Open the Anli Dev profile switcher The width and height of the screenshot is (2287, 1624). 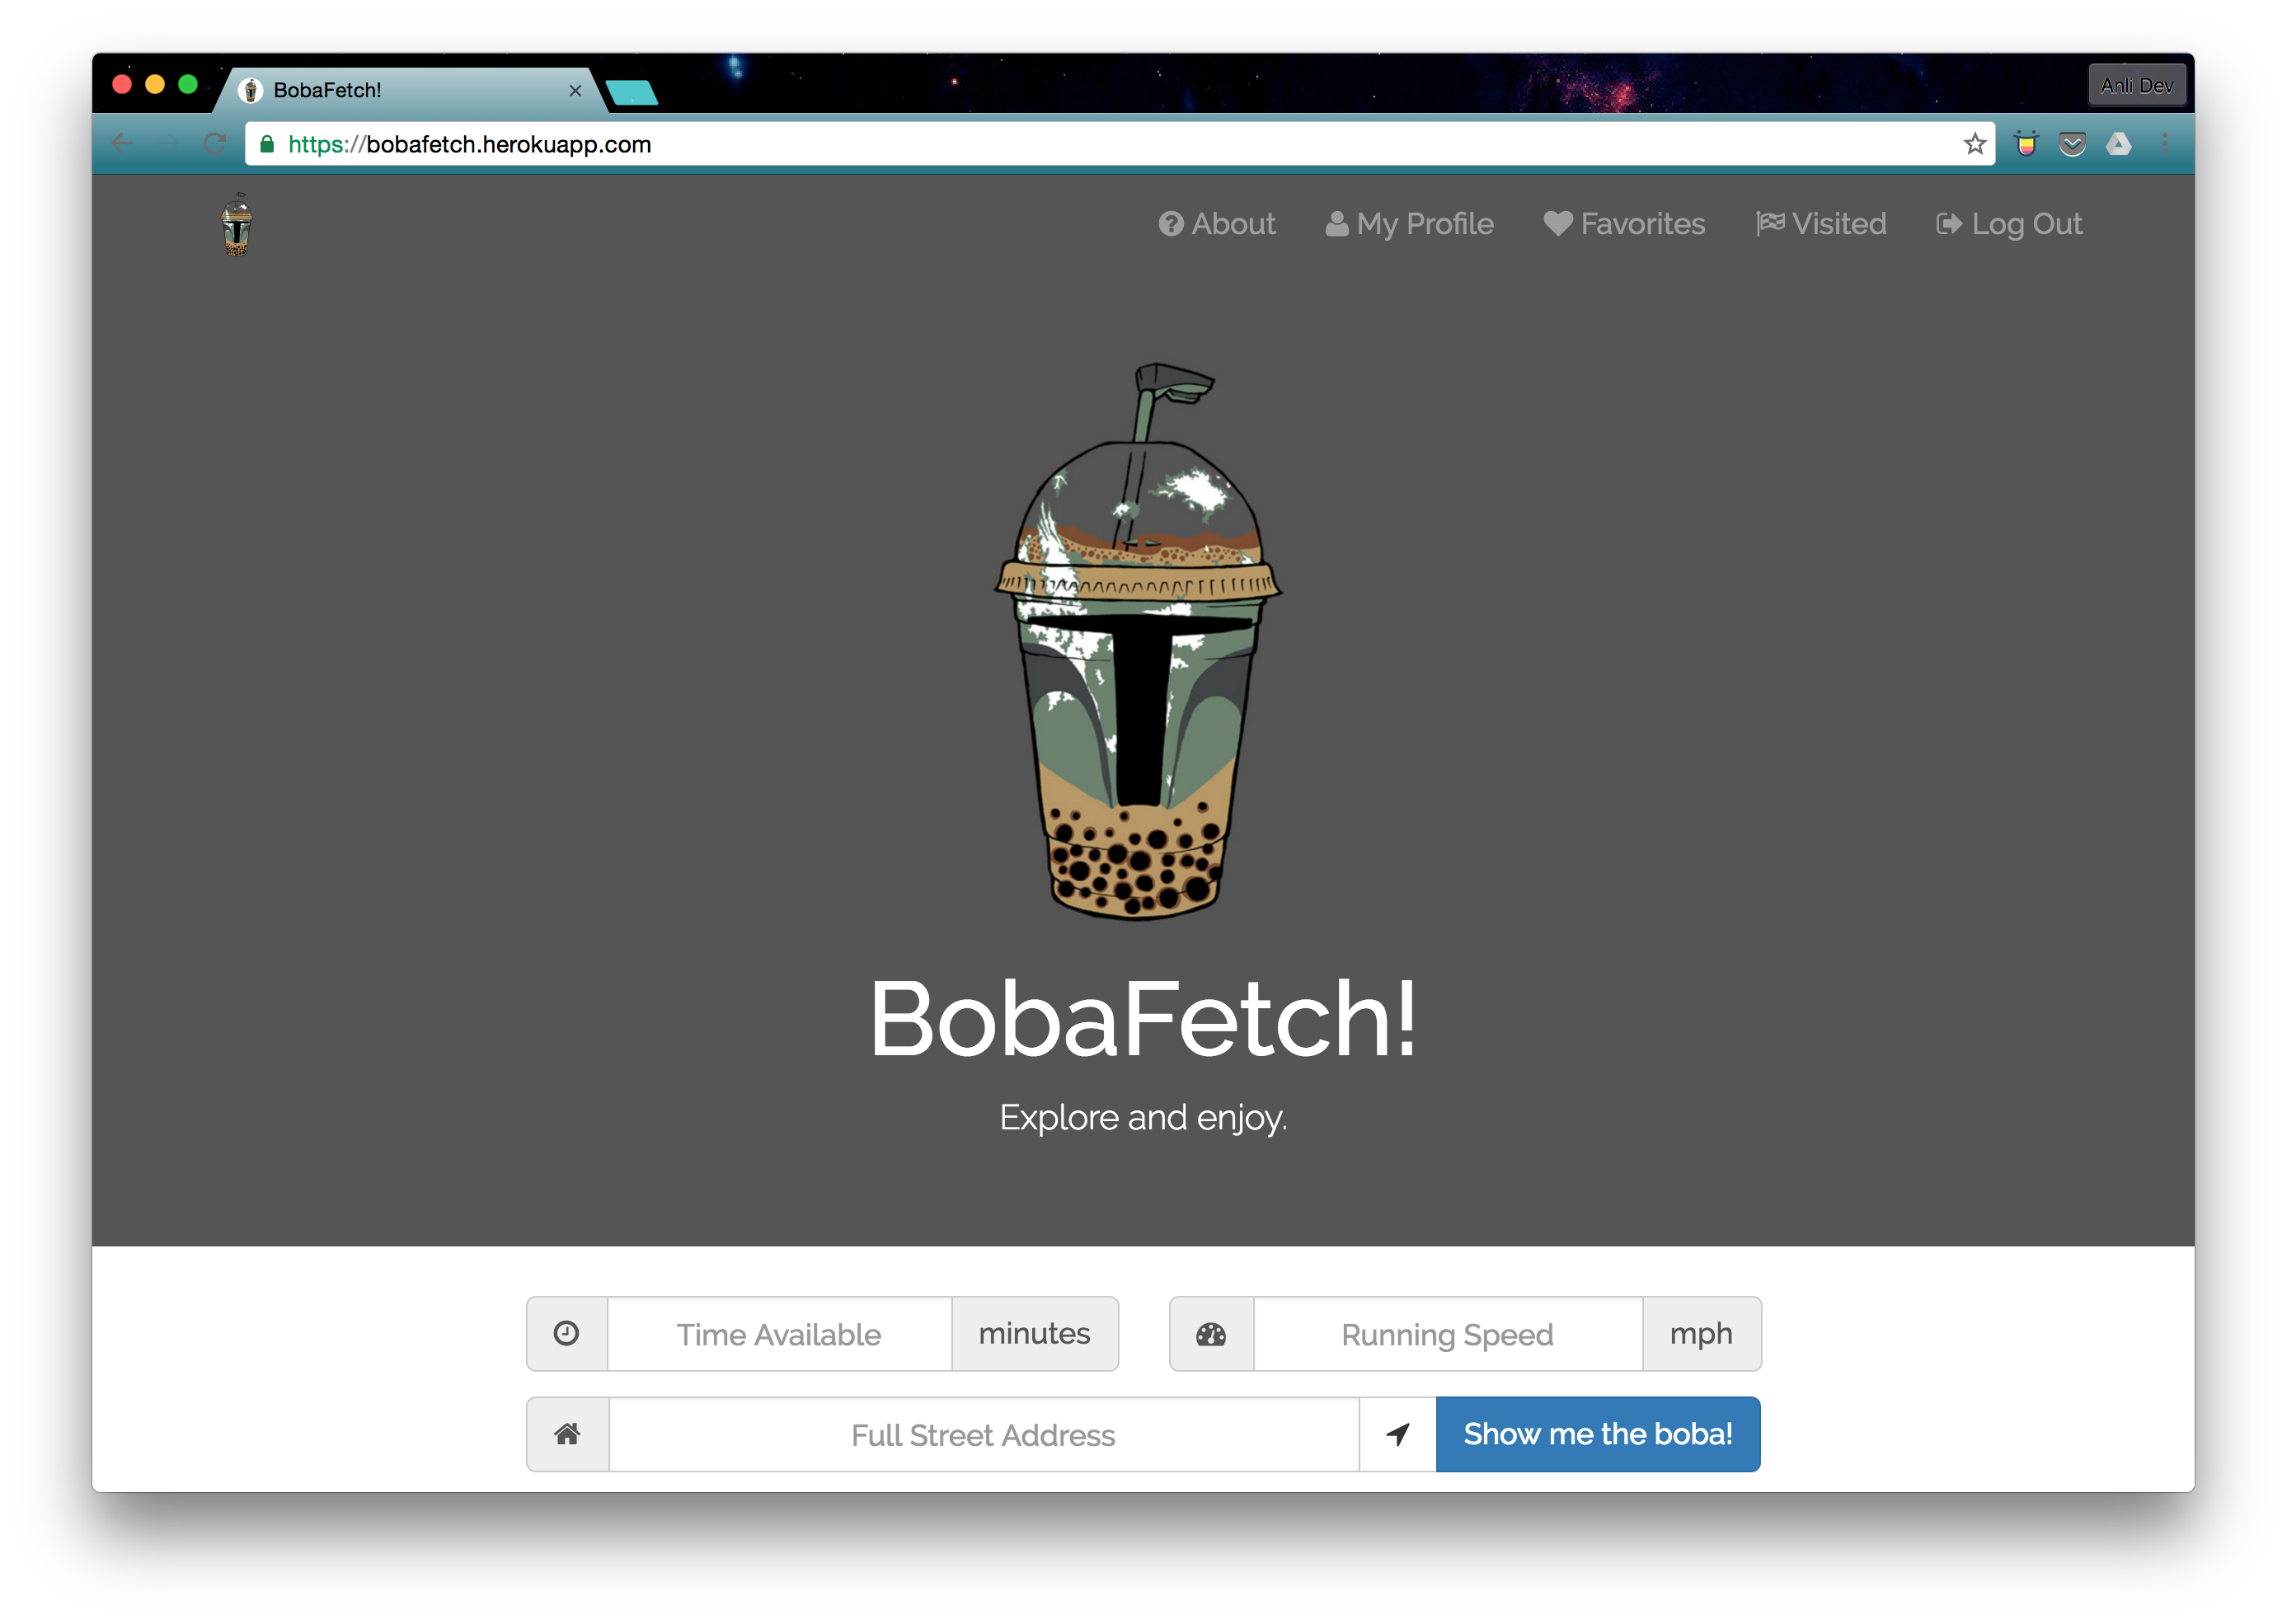point(2136,86)
